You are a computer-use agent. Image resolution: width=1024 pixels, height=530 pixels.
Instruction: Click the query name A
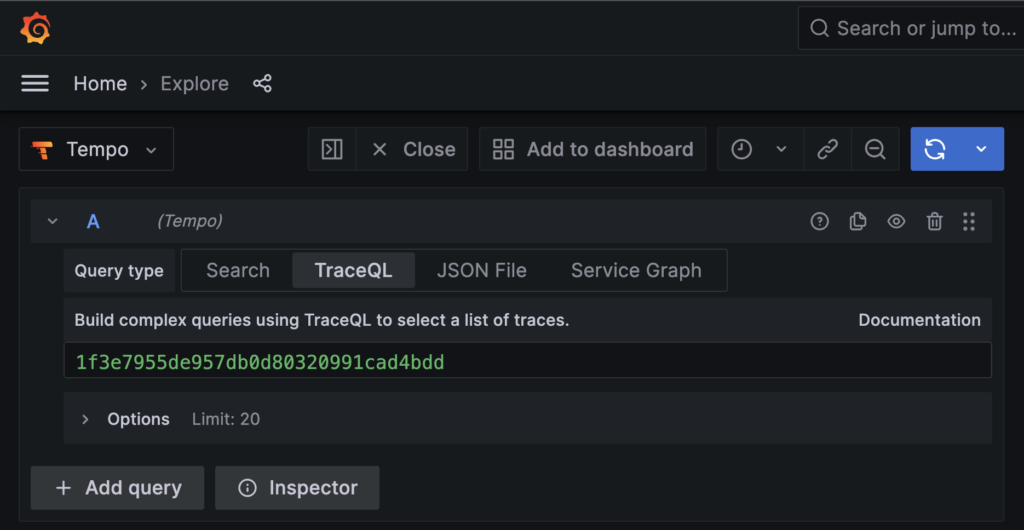[93, 221]
